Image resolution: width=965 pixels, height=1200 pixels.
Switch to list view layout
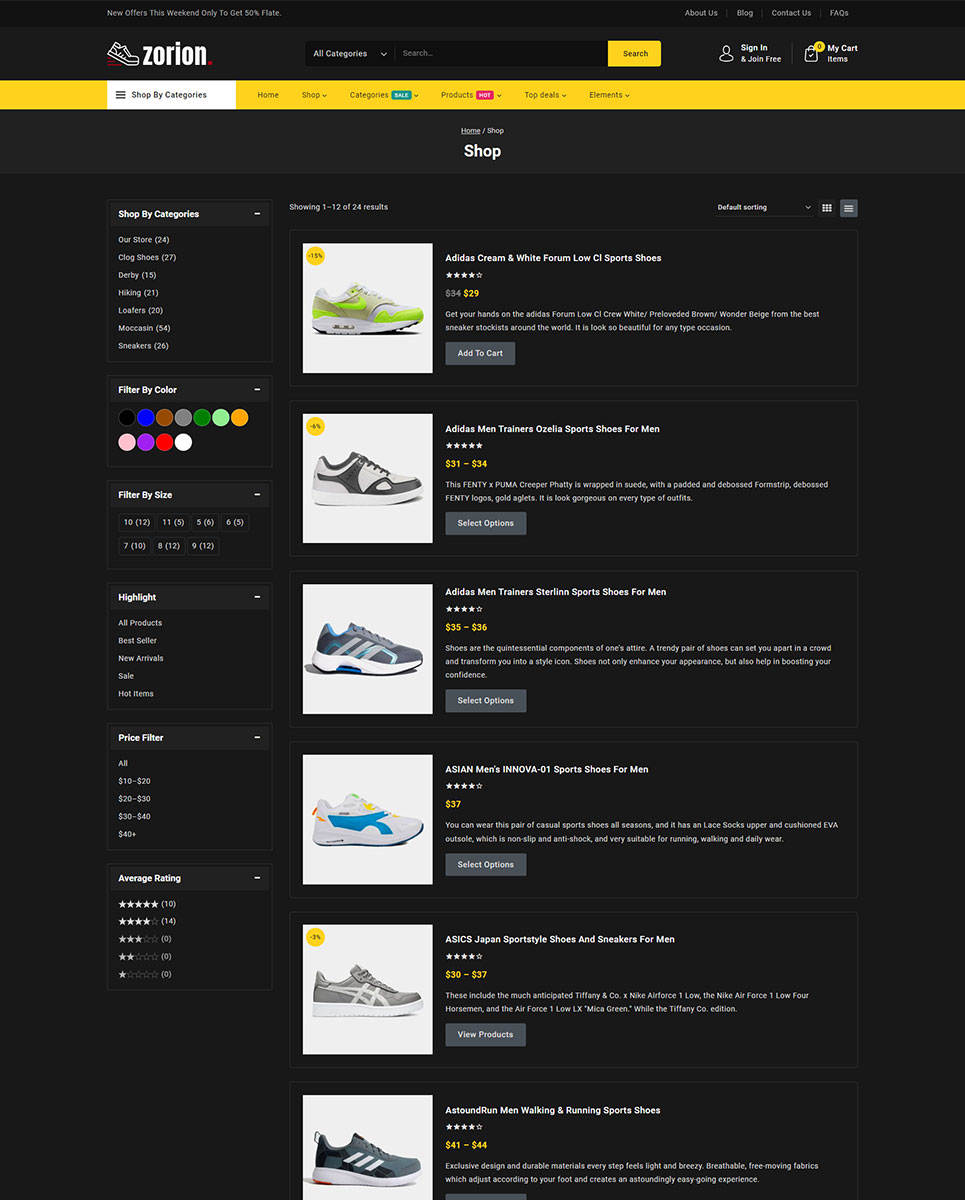pyautogui.click(x=848, y=208)
